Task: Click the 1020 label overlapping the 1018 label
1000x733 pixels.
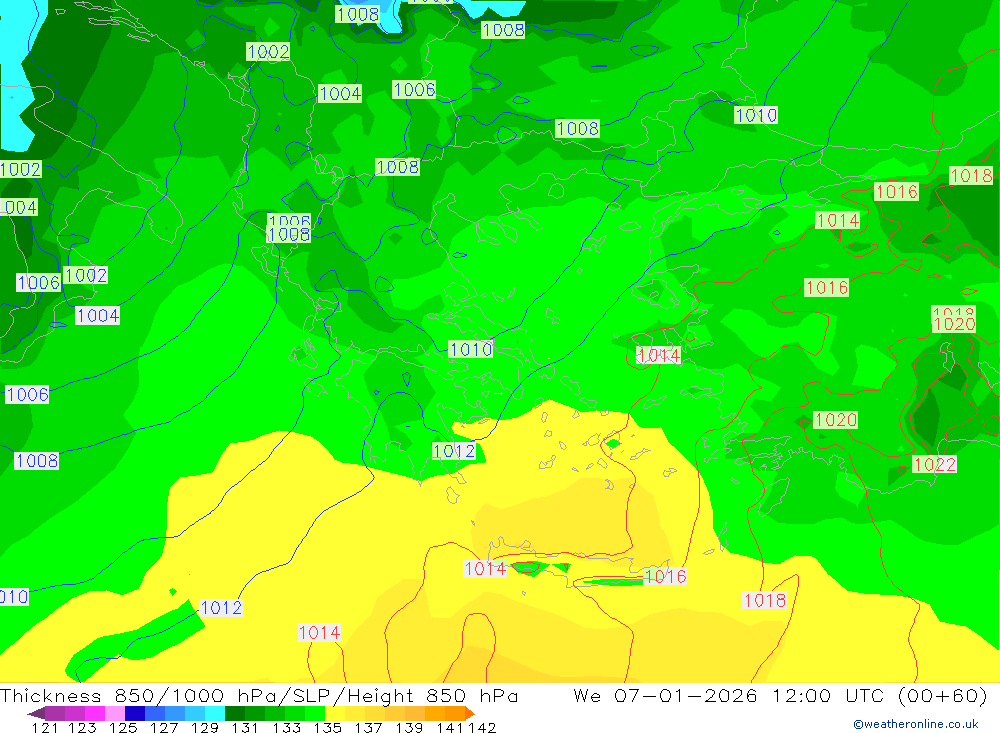Action: (x=953, y=324)
